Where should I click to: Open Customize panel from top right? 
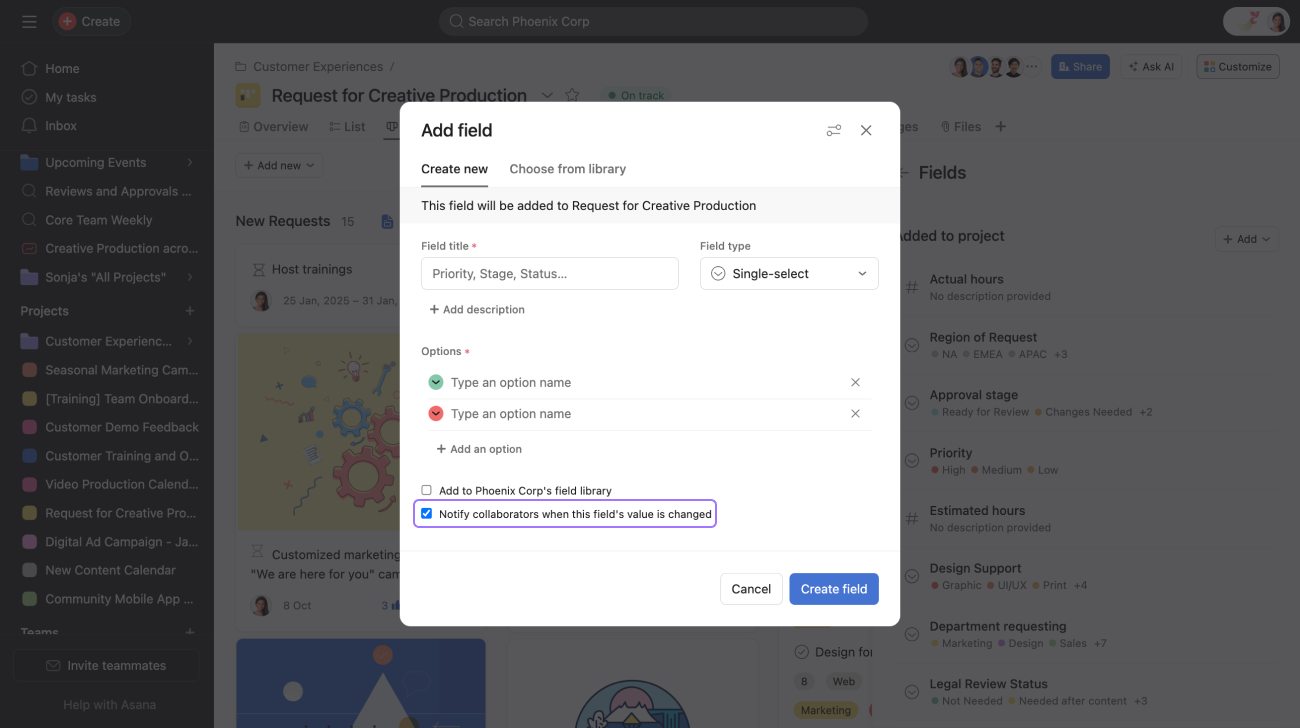[1237, 66]
